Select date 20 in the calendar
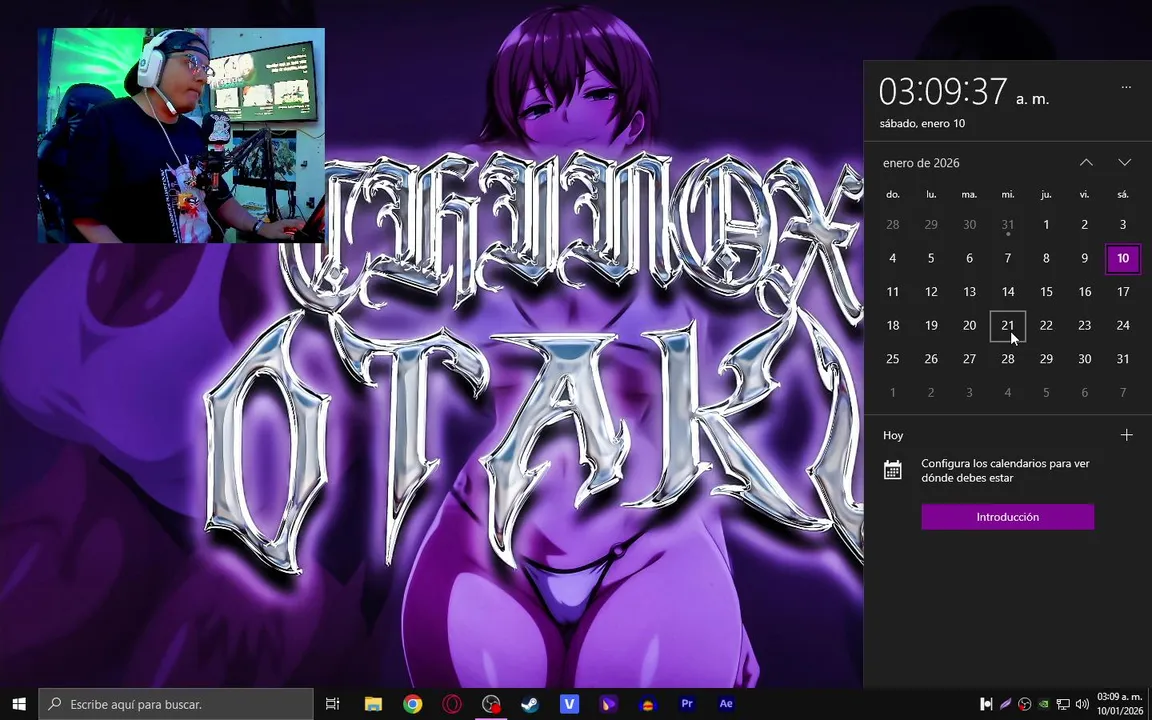The height and width of the screenshot is (720, 1152). (x=969, y=325)
